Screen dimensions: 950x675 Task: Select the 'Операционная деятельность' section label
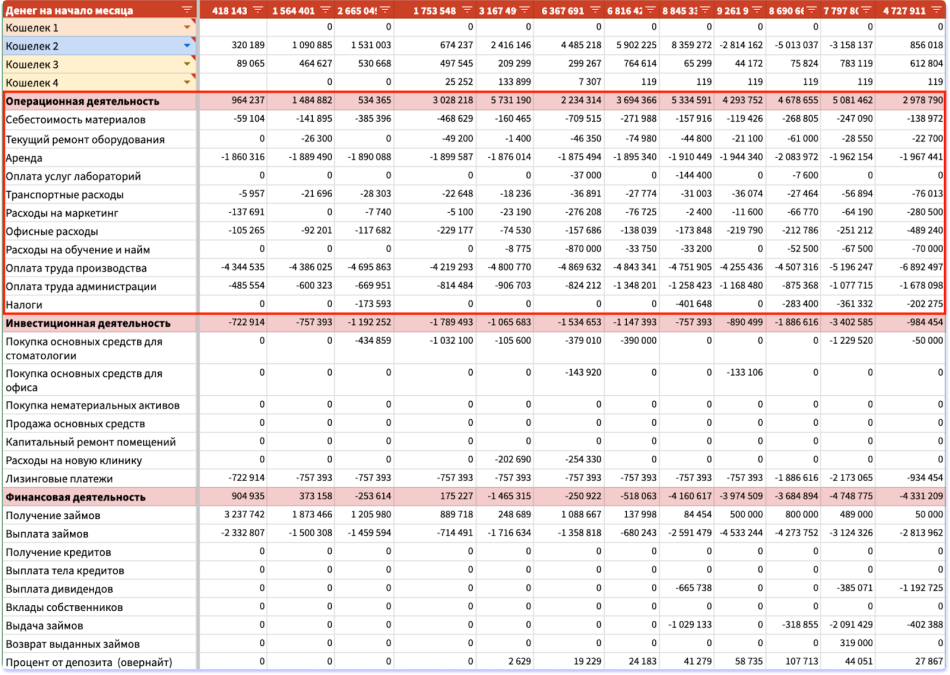click(x=82, y=101)
